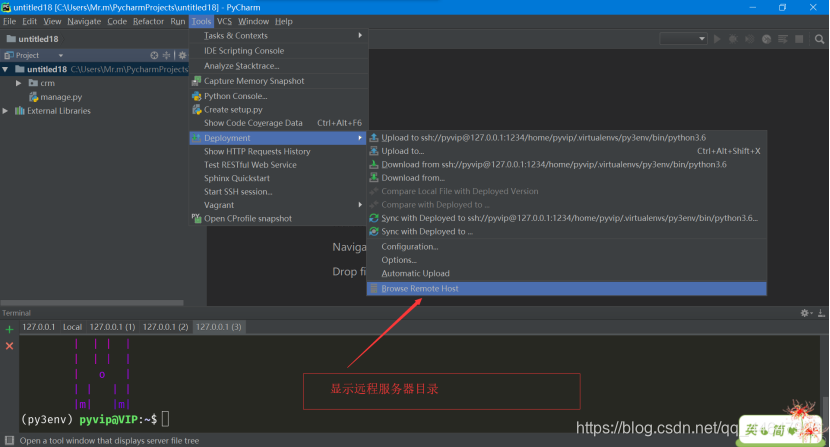830x447 pixels.
Task: Open Deployment Configuration... entry
Action: (410, 246)
